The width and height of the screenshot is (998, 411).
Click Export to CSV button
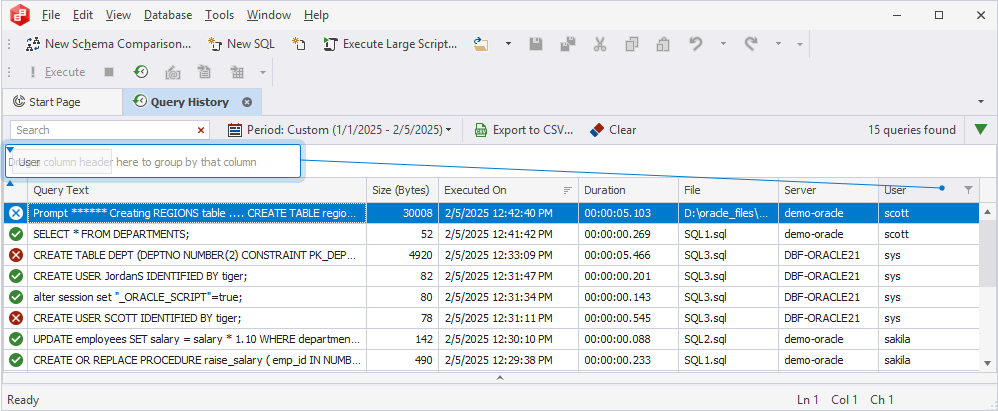click(524, 130)
